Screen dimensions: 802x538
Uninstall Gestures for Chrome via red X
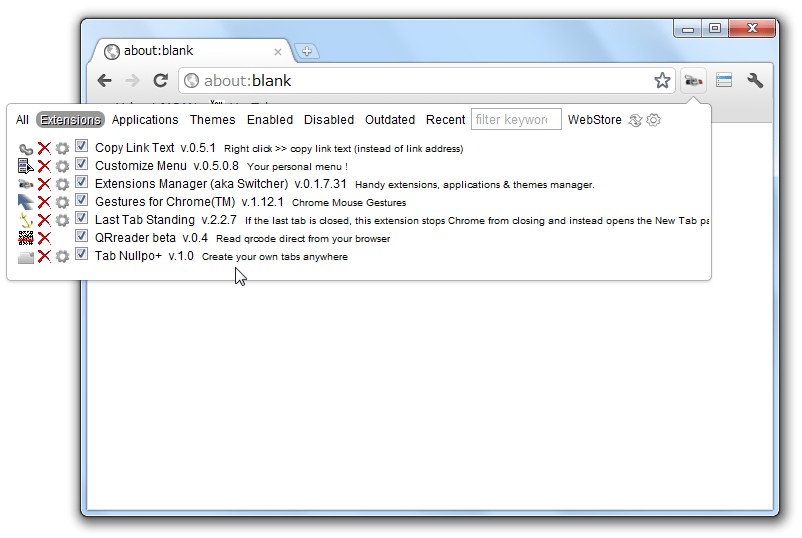pyautogui.click(x=44, y=202)
